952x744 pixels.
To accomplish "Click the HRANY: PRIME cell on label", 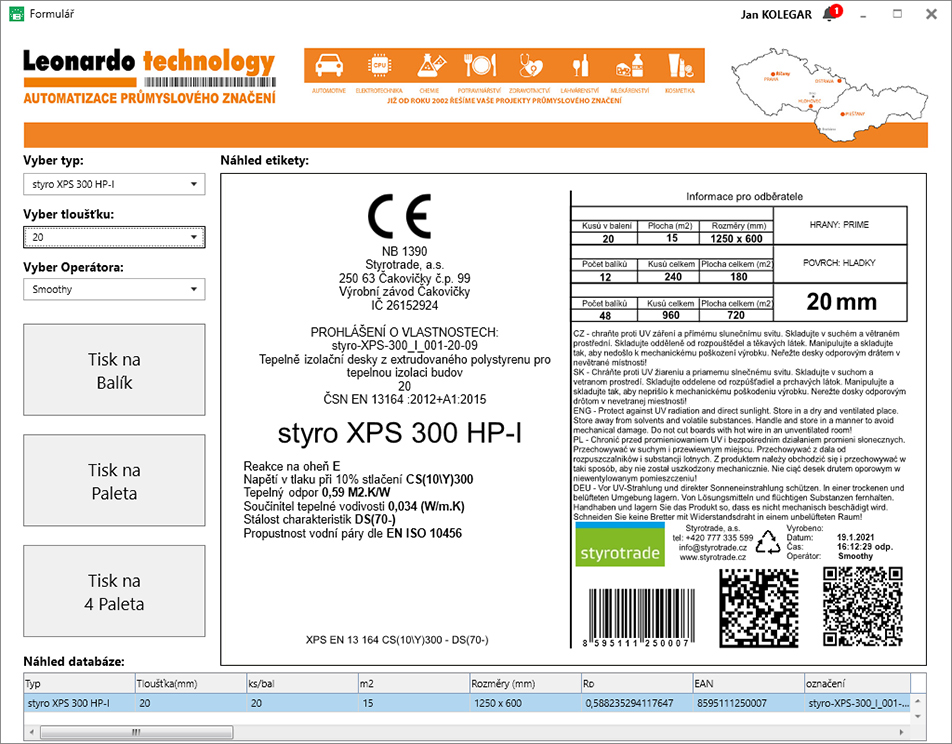I will point(840,225).
